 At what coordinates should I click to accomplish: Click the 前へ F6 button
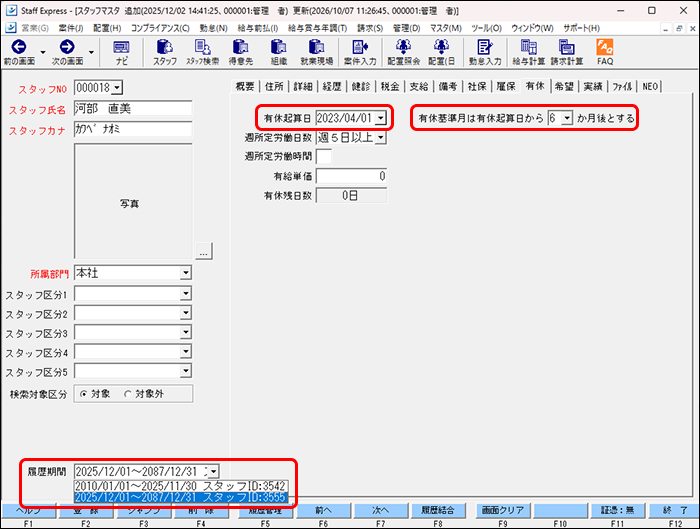point(323,510)
